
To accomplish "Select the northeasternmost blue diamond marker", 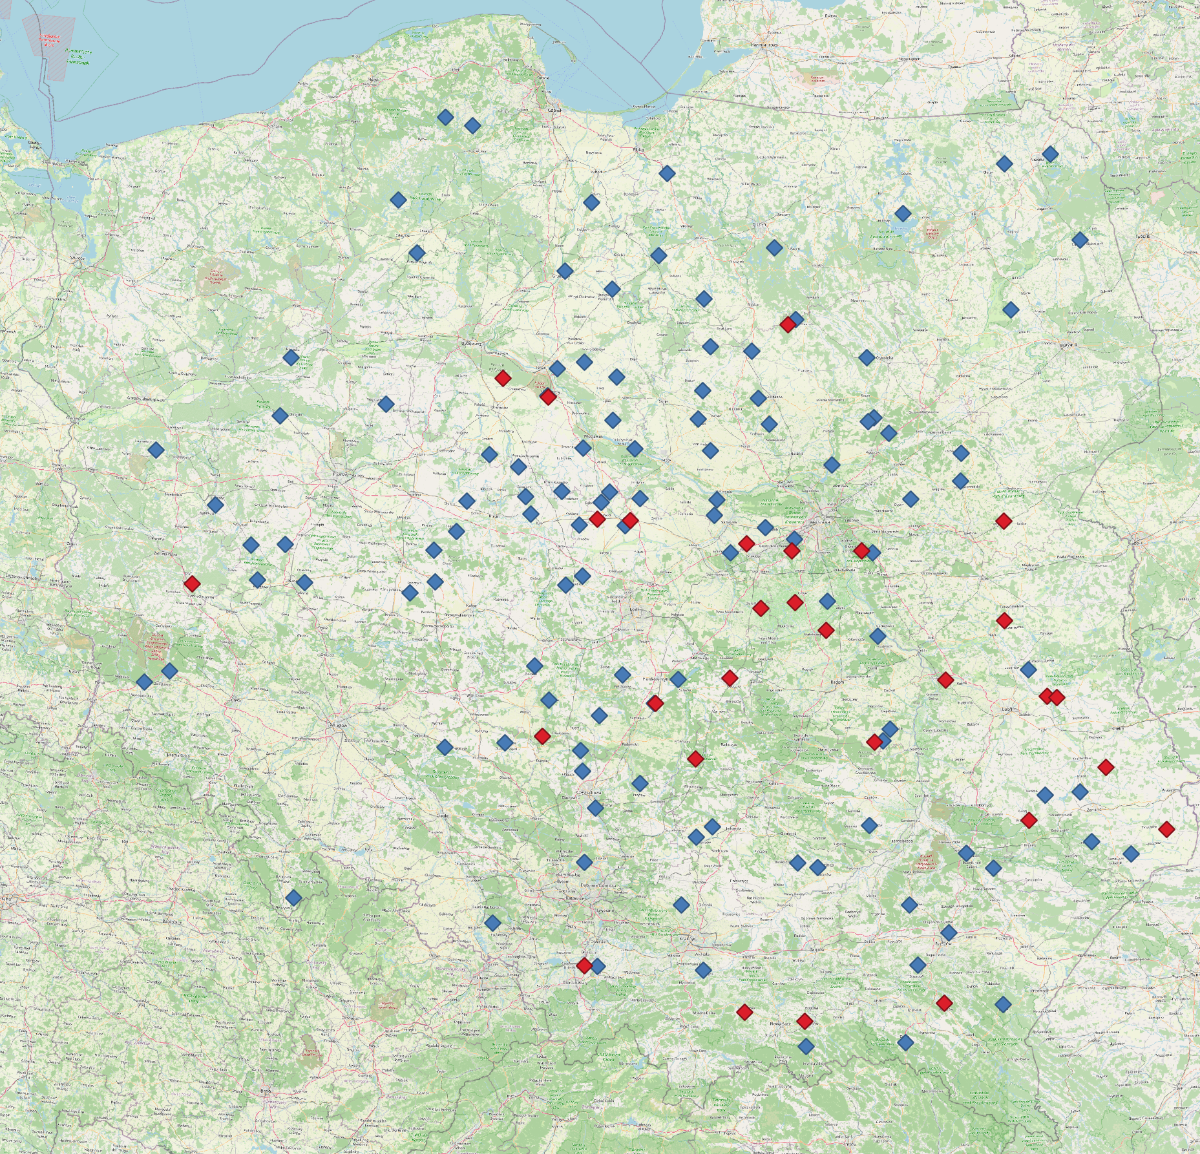I will click(x=1050, y=154).
